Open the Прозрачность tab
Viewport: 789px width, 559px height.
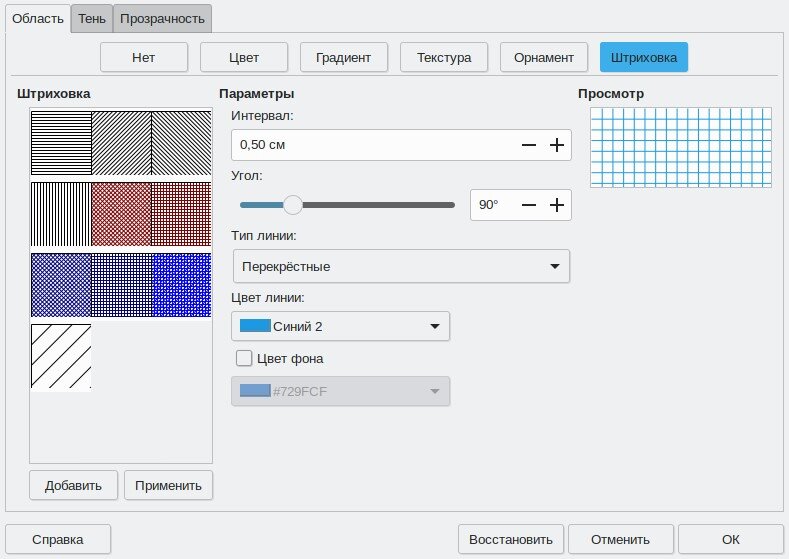(x=162, y=19)
